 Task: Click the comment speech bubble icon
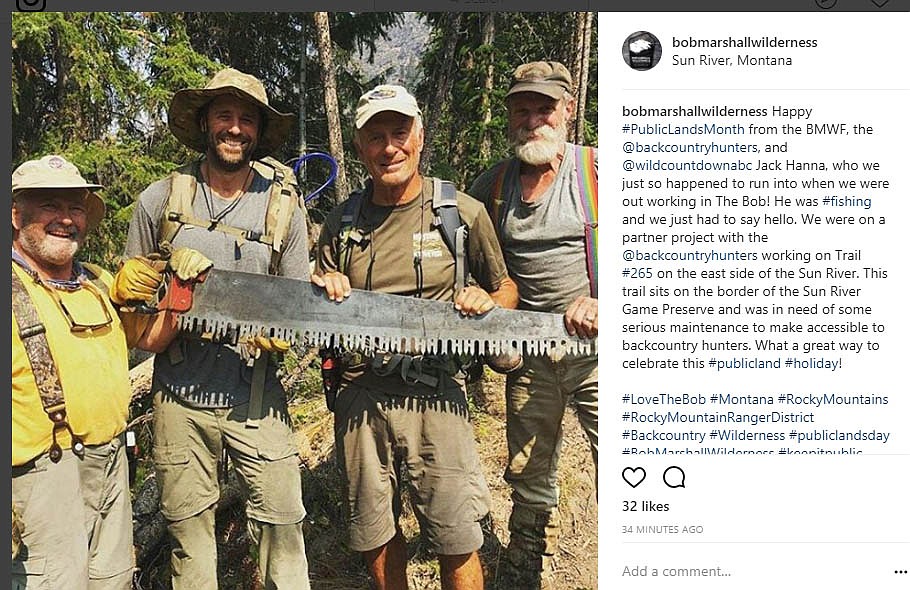[674, 477]
